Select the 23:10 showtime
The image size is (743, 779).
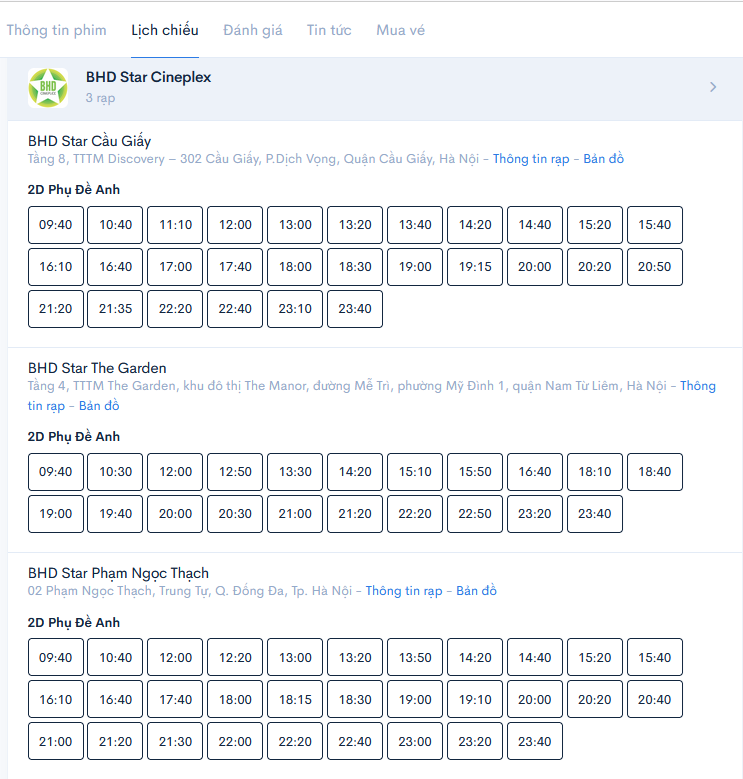pyautogui.click(x=295, y=309)
